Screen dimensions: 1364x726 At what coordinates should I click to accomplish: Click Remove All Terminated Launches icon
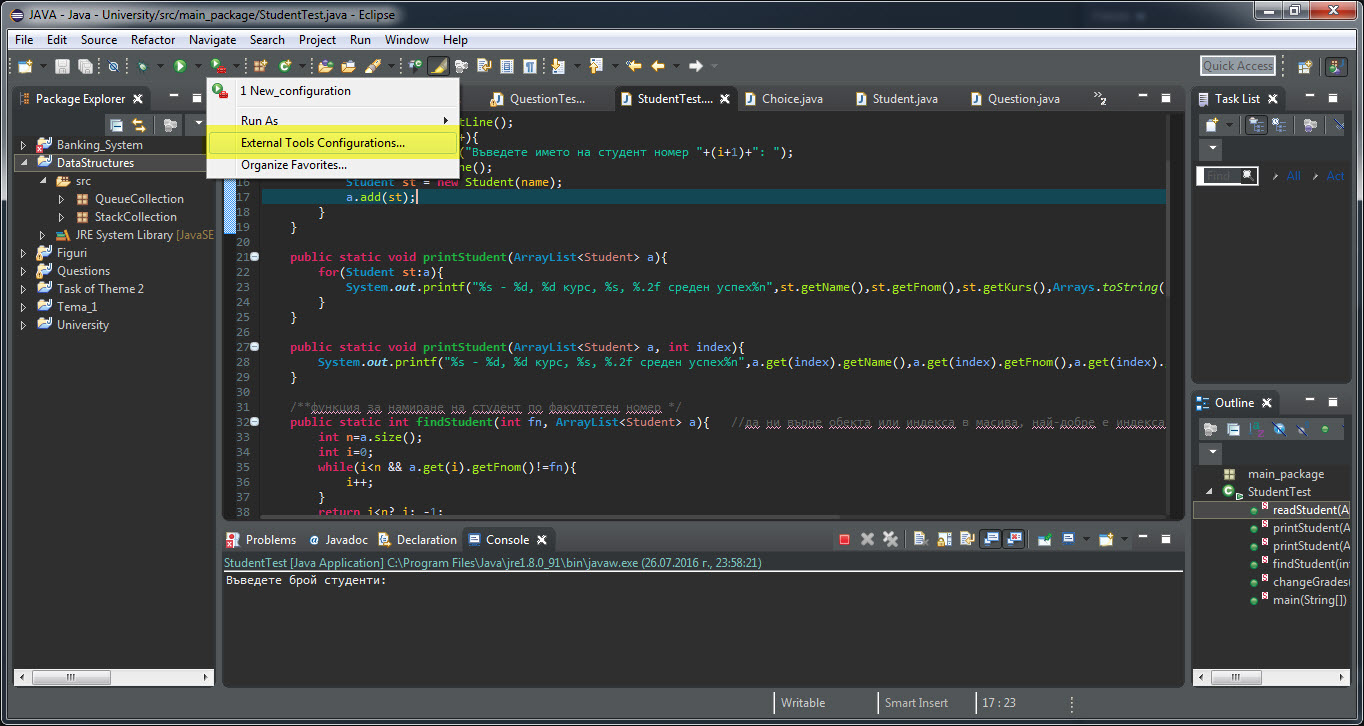[890, 540]
